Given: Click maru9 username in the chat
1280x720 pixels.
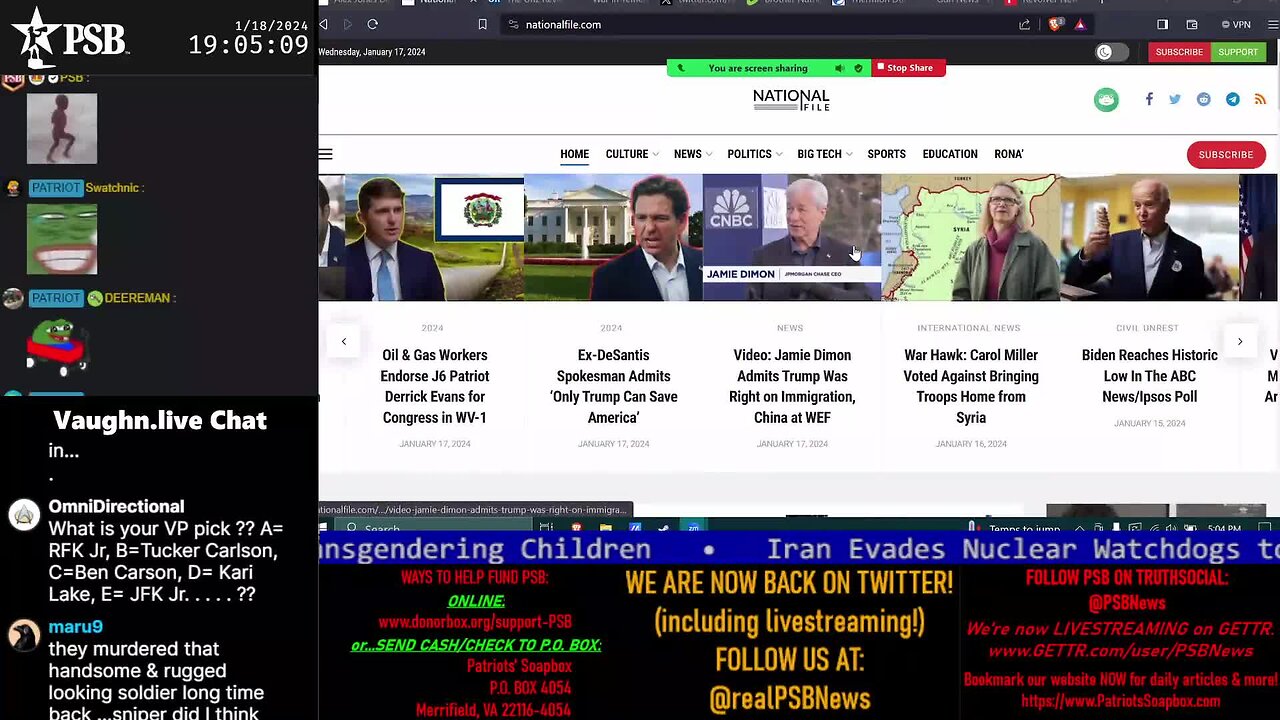Looking at the screenshot, I should (76, 627).
